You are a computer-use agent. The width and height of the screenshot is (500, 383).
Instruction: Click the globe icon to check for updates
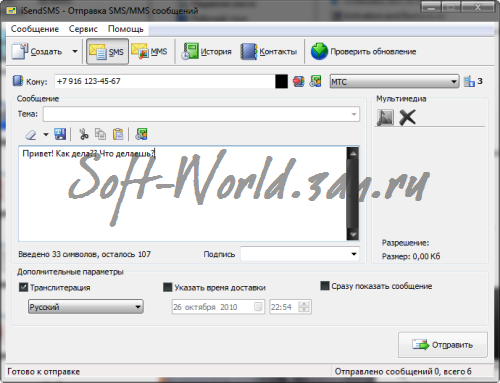click(319, 51)
